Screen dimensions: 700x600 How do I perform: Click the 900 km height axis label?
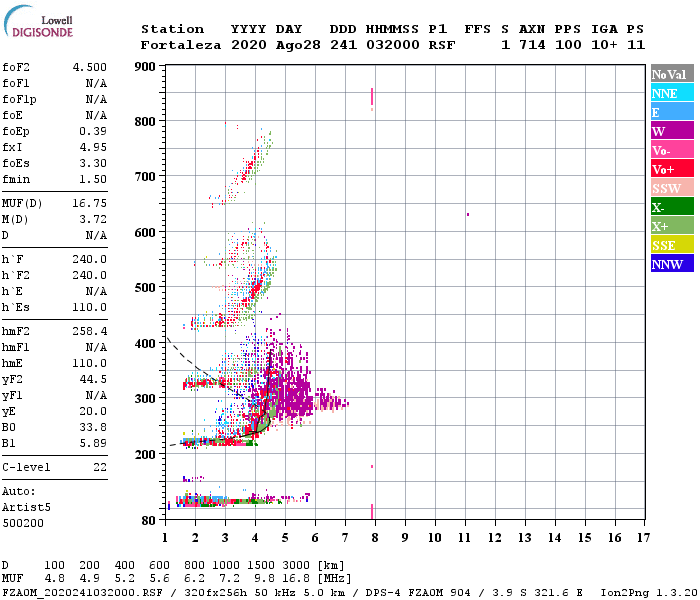pos(145,67)
